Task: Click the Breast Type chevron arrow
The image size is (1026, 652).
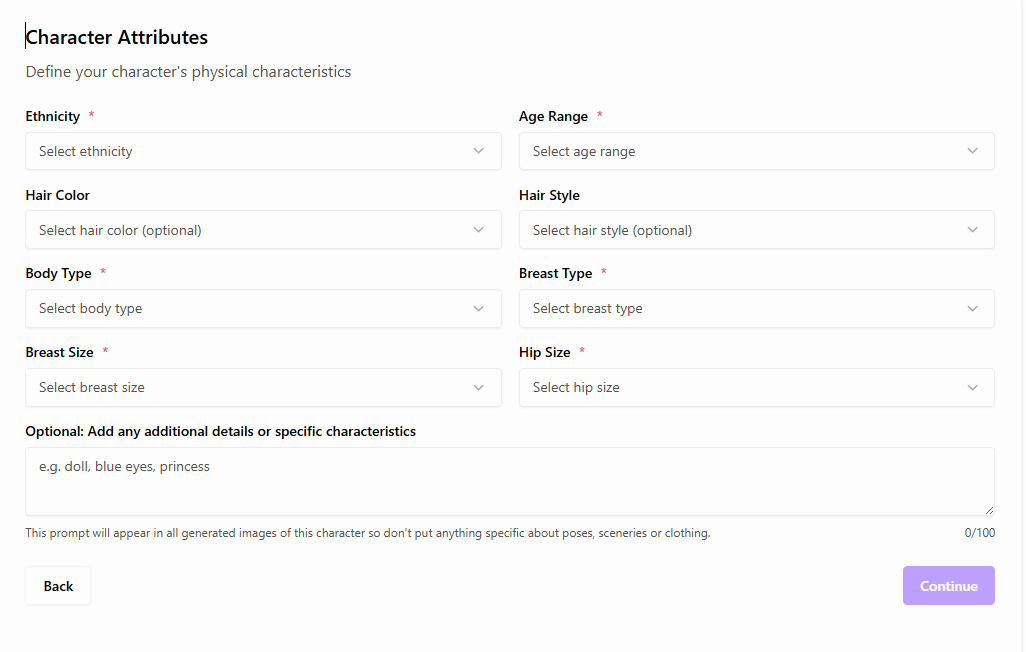Action: pyautogui.click(x=973, y=309)
